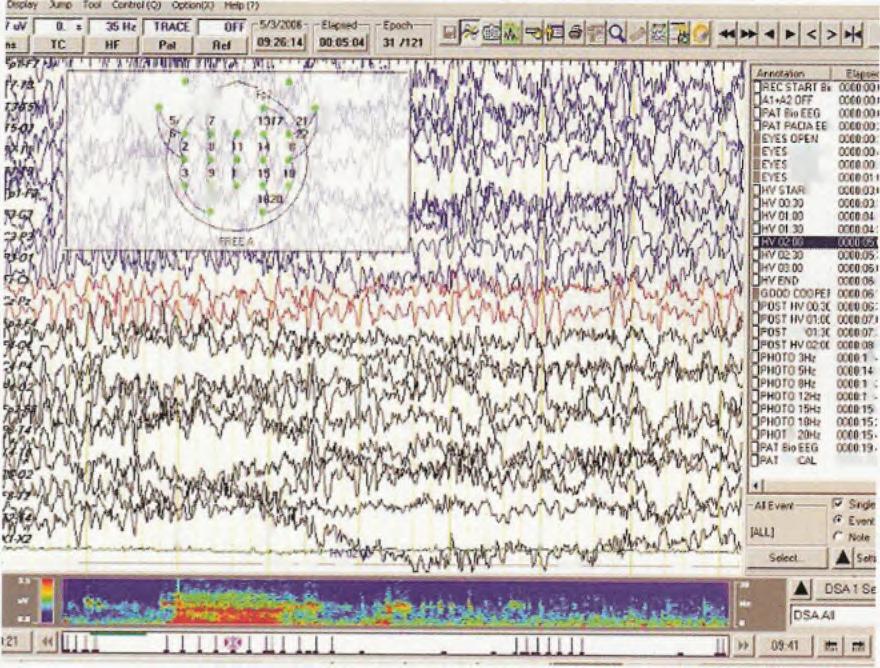Click the TC button

click(57, 45)
